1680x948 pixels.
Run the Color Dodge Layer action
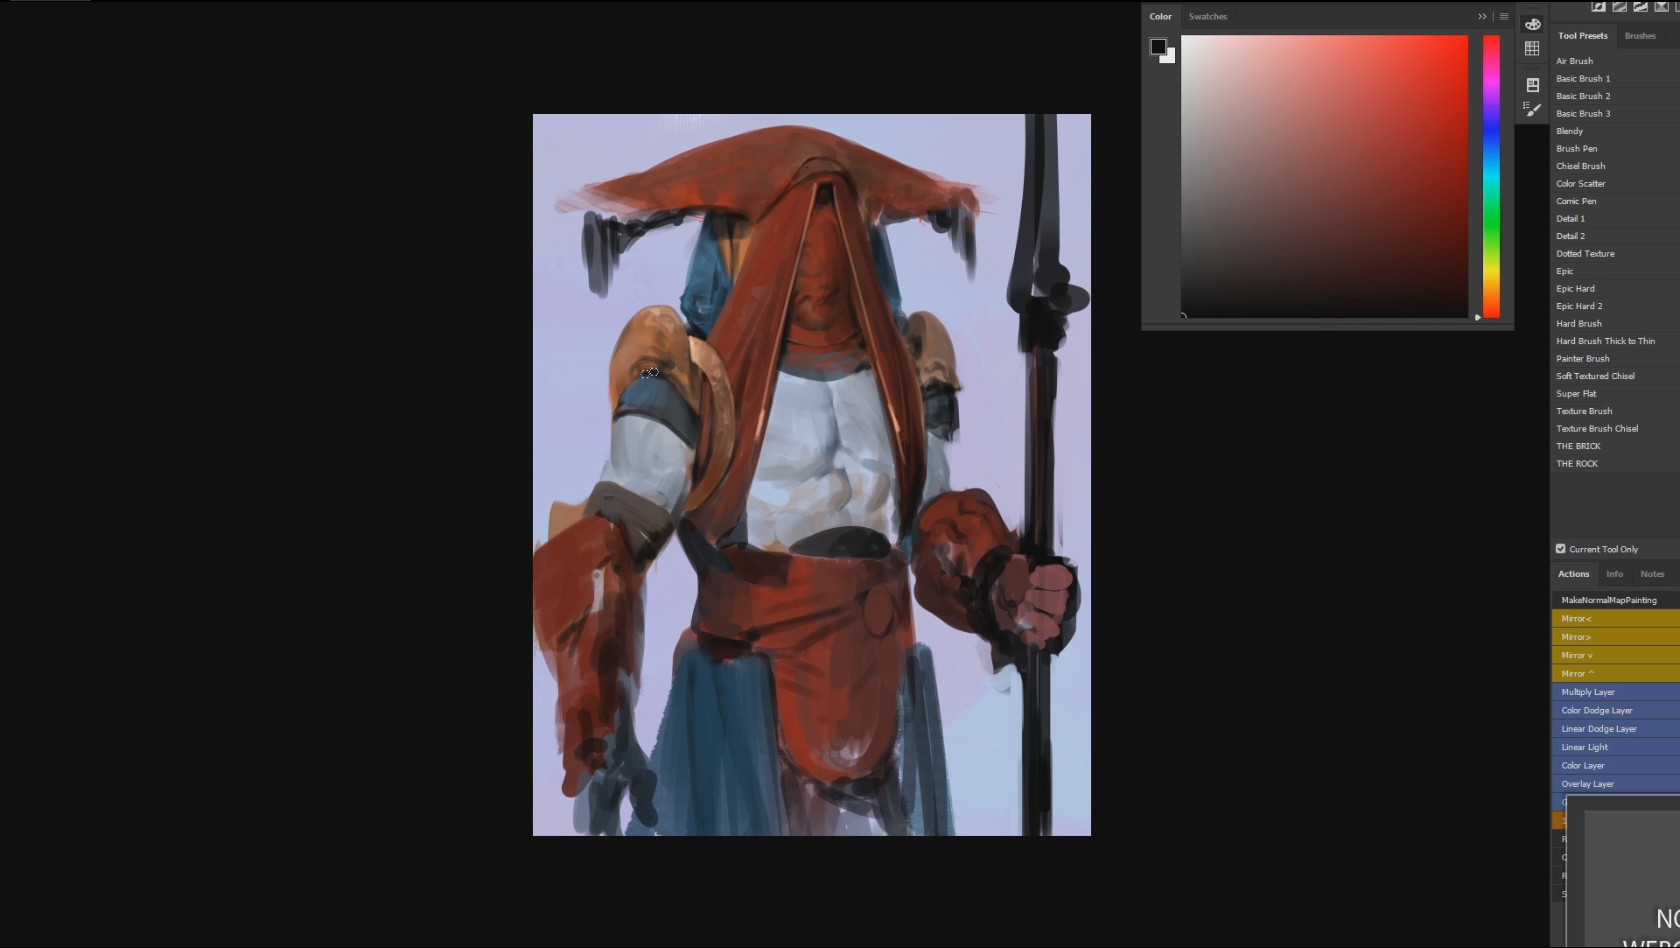tap(1616, 710)
